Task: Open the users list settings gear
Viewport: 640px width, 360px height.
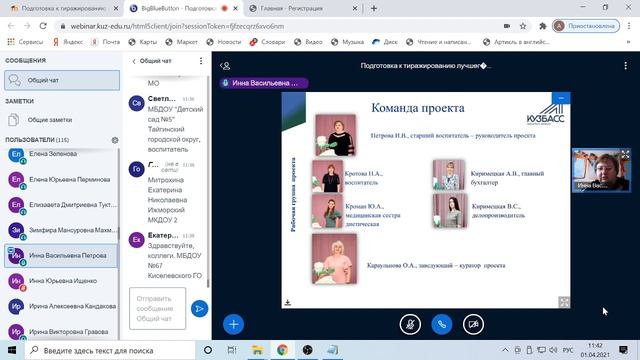Action: click(x=115, y=140)
